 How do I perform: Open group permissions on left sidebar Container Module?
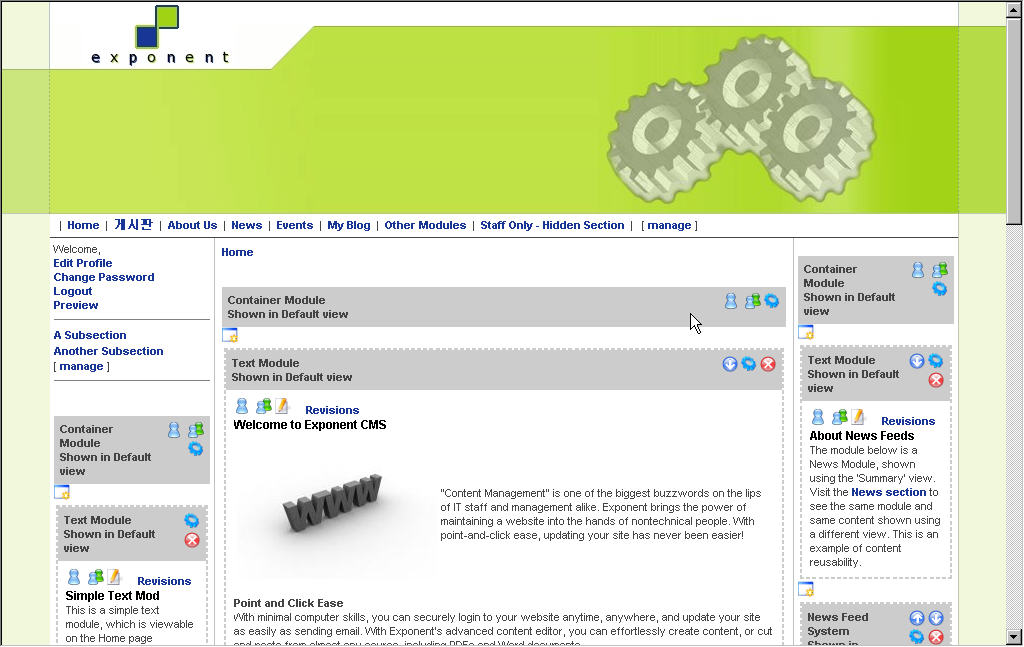[x=196, y=430]
